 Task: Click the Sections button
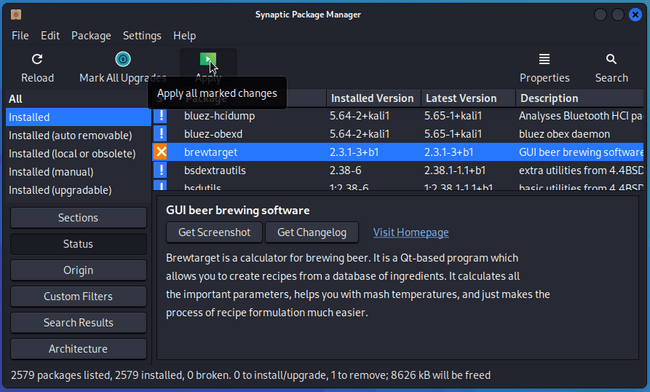tap(78, 218)
